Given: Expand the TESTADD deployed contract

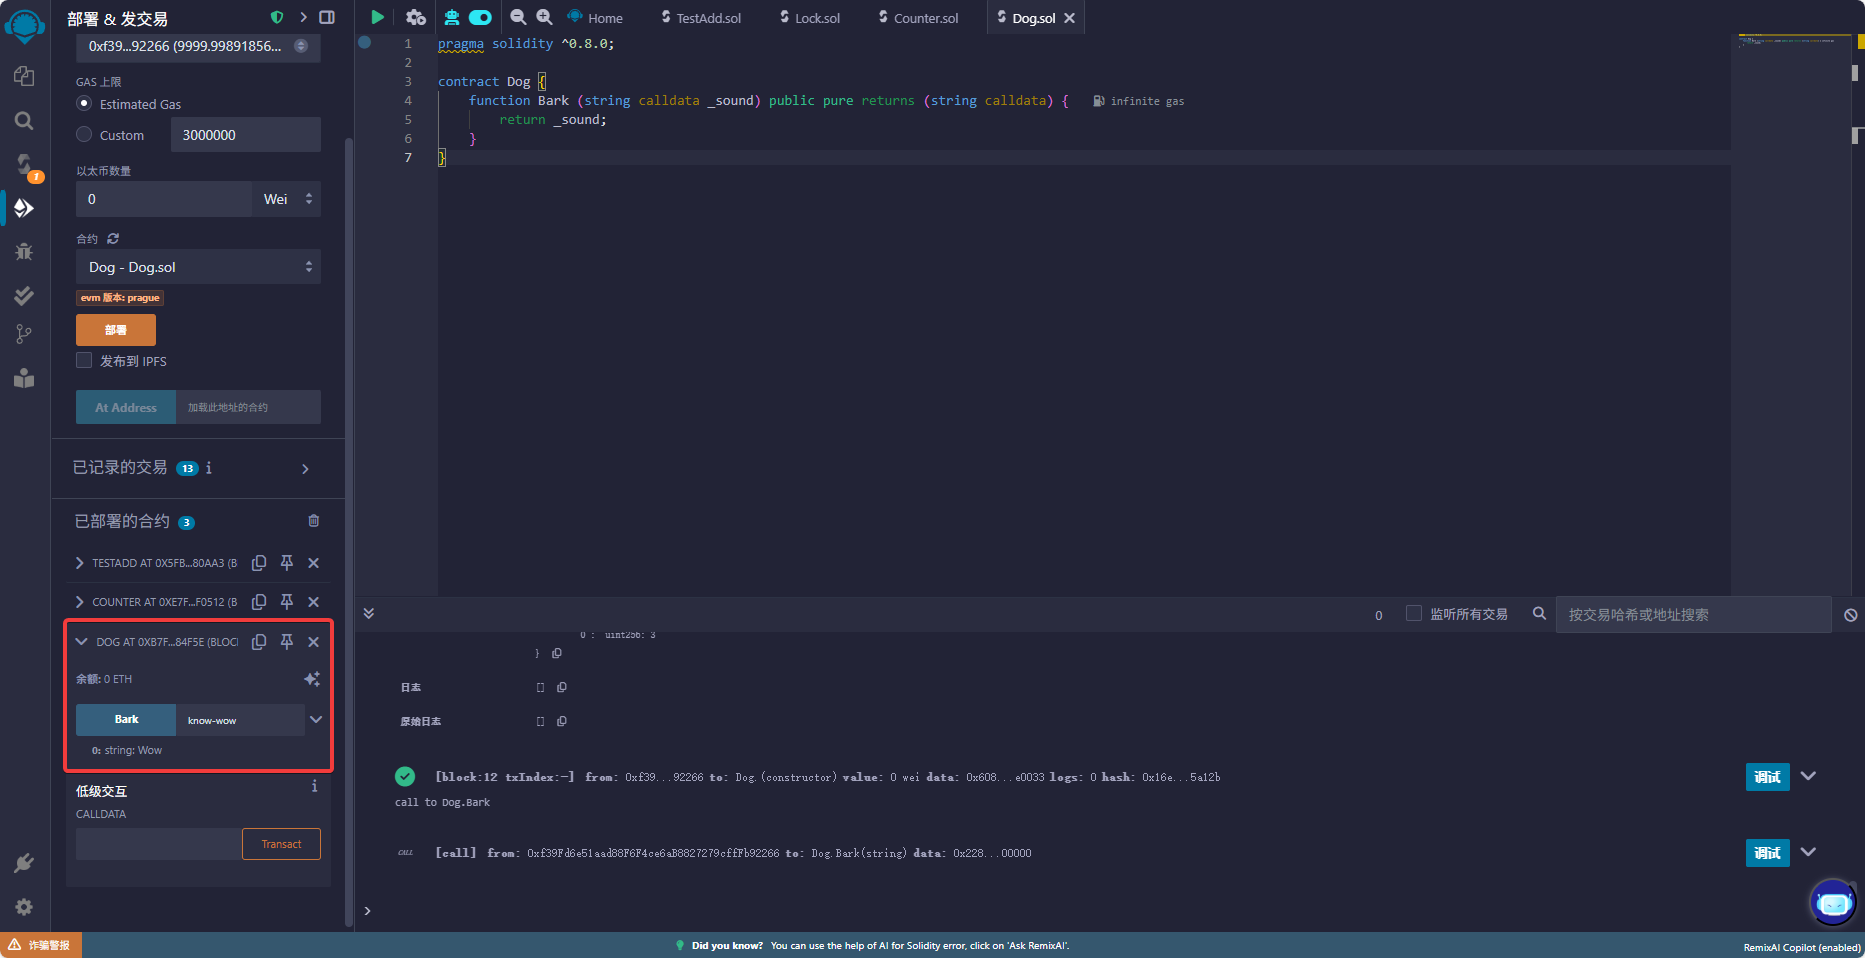Looking at the screenshot, I should pos(80,563).
